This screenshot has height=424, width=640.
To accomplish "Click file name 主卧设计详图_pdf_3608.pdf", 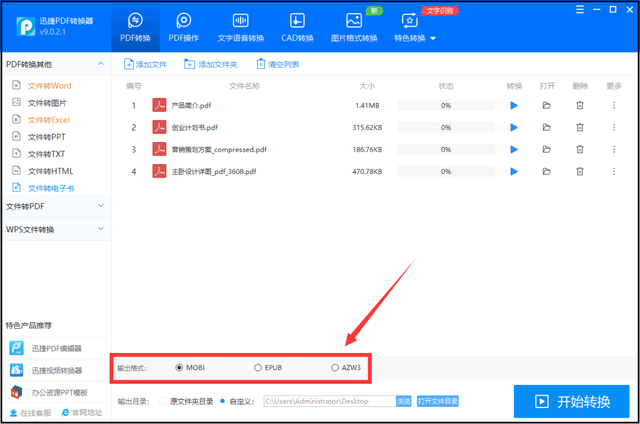I will tap(214, 171).
